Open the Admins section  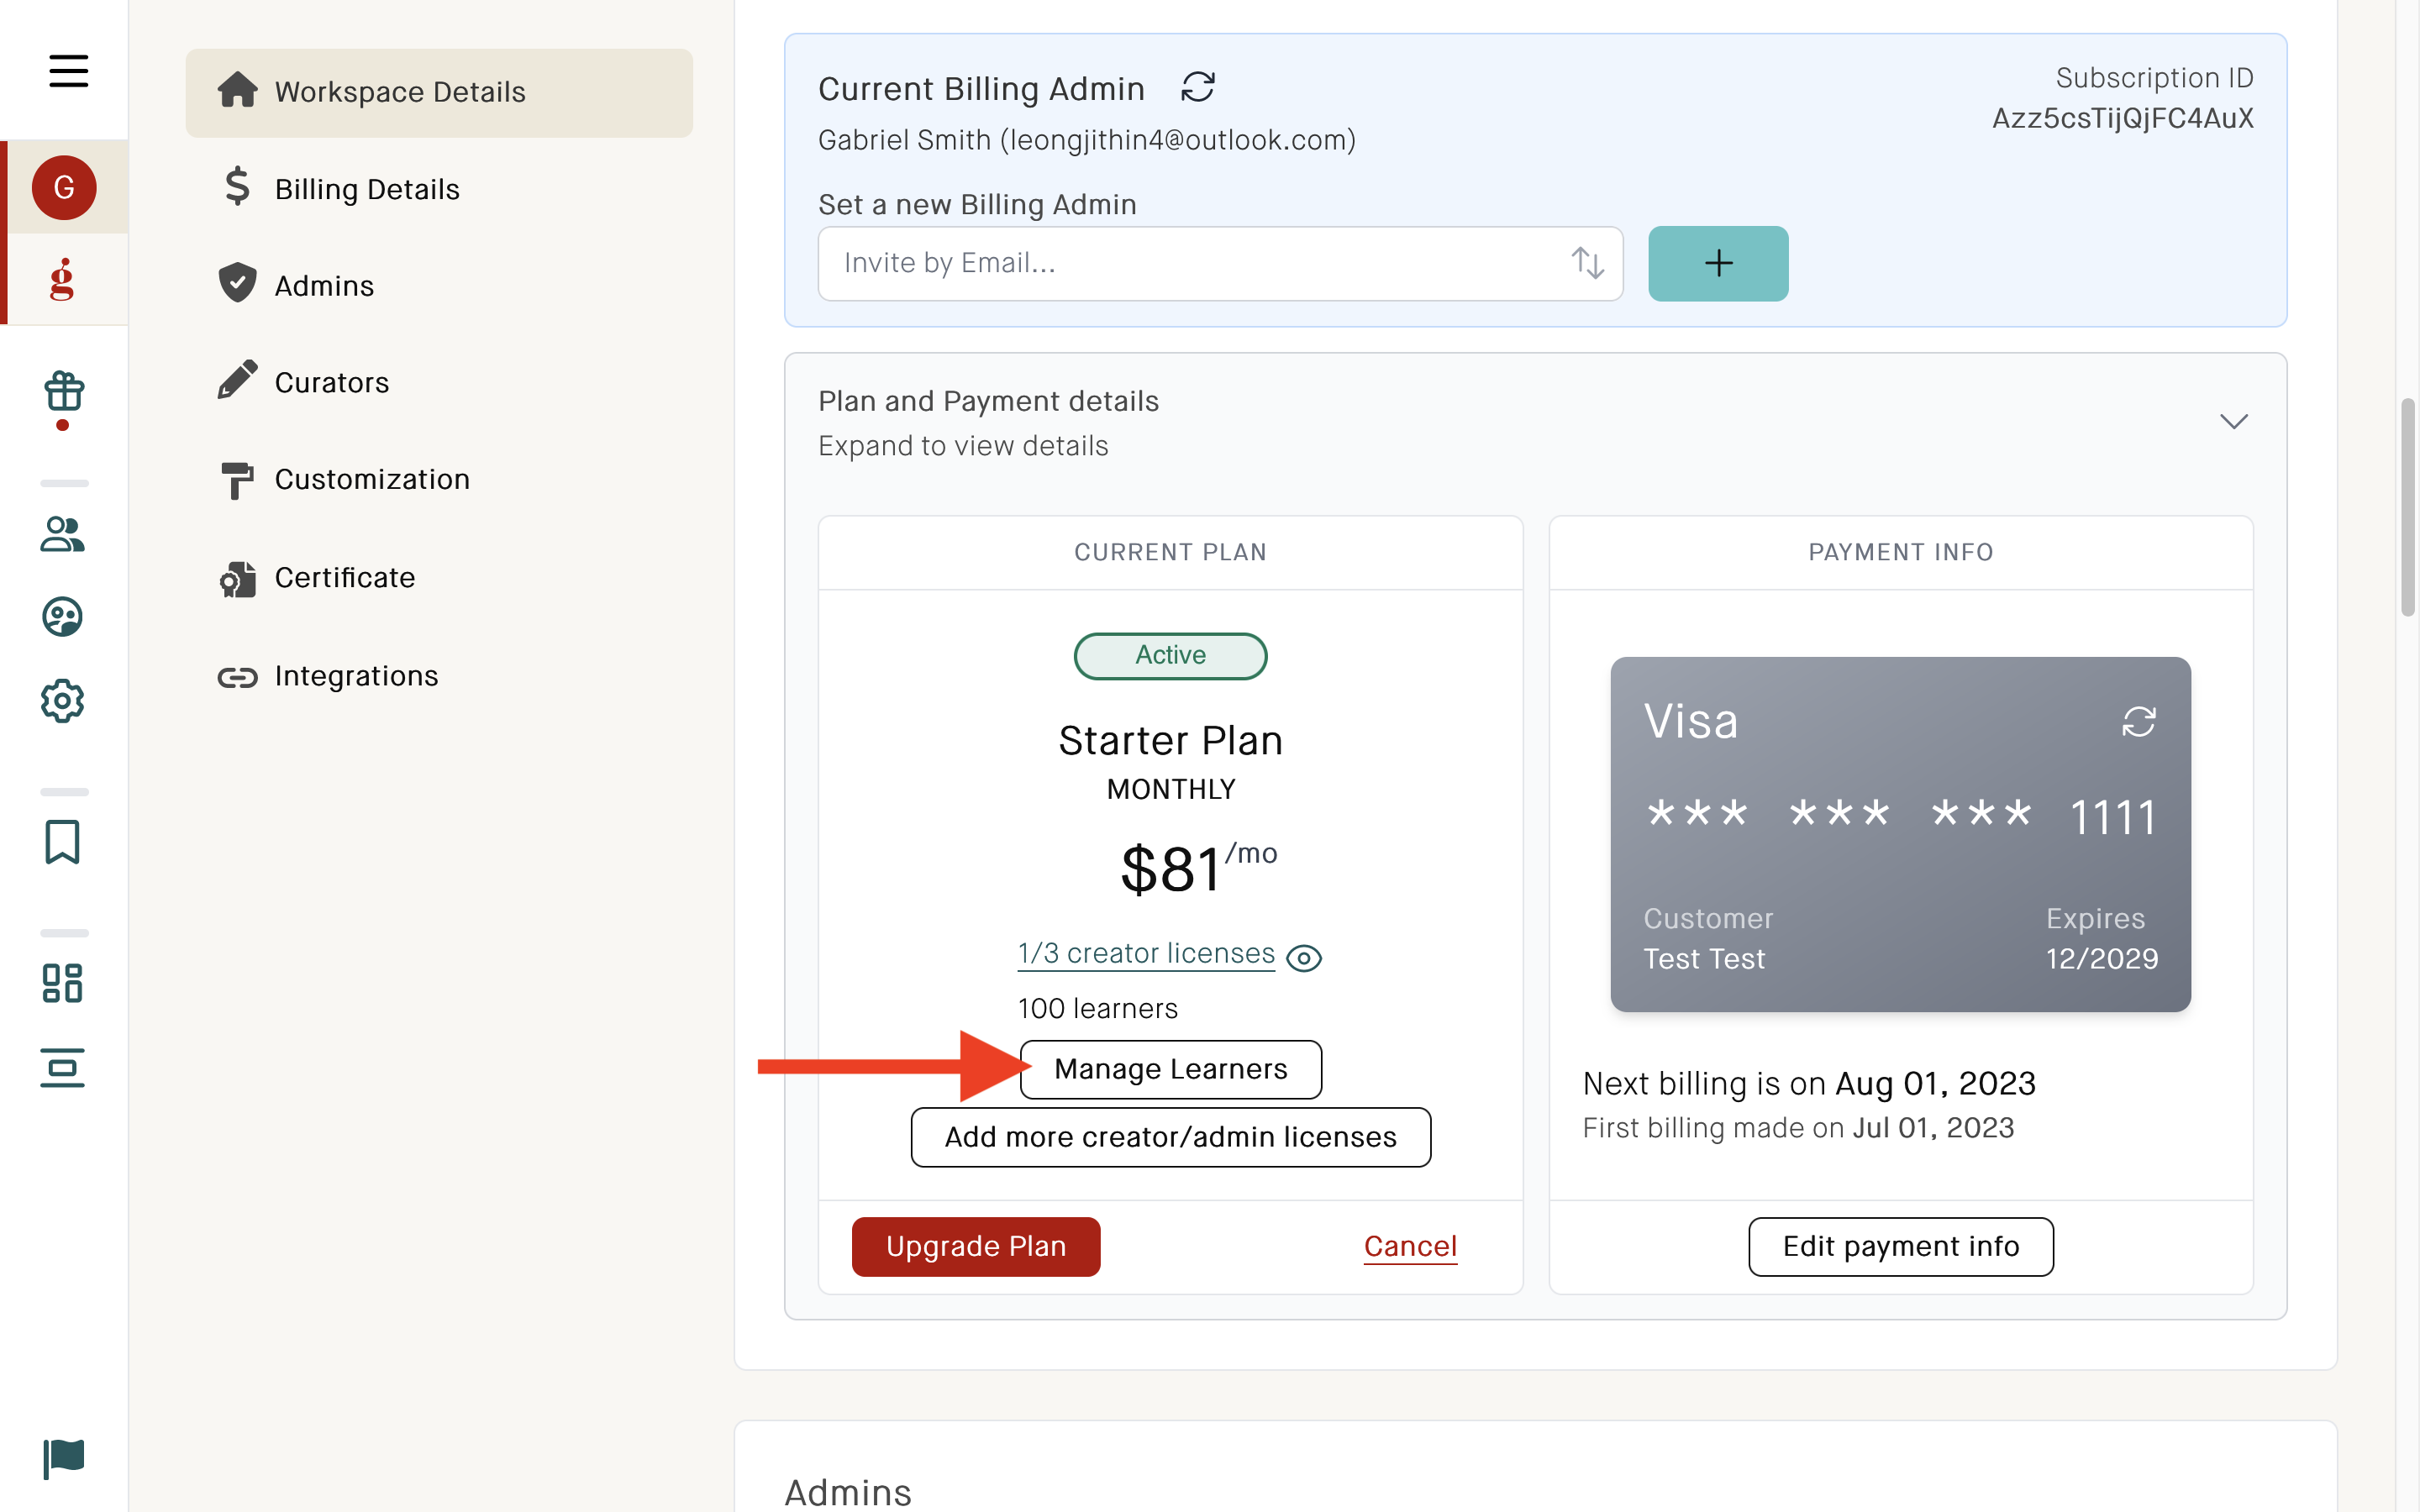tap(296, 285)
